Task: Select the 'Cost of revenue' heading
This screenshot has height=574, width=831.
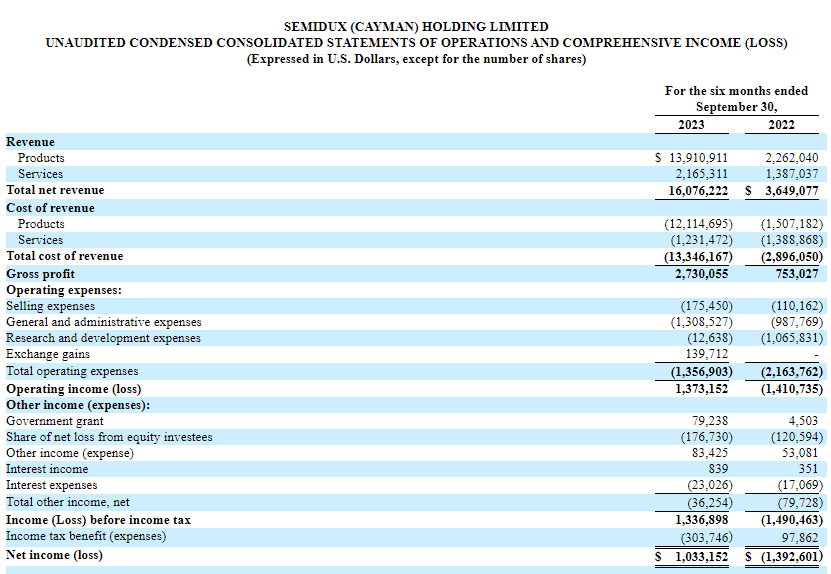Action: 50,208
